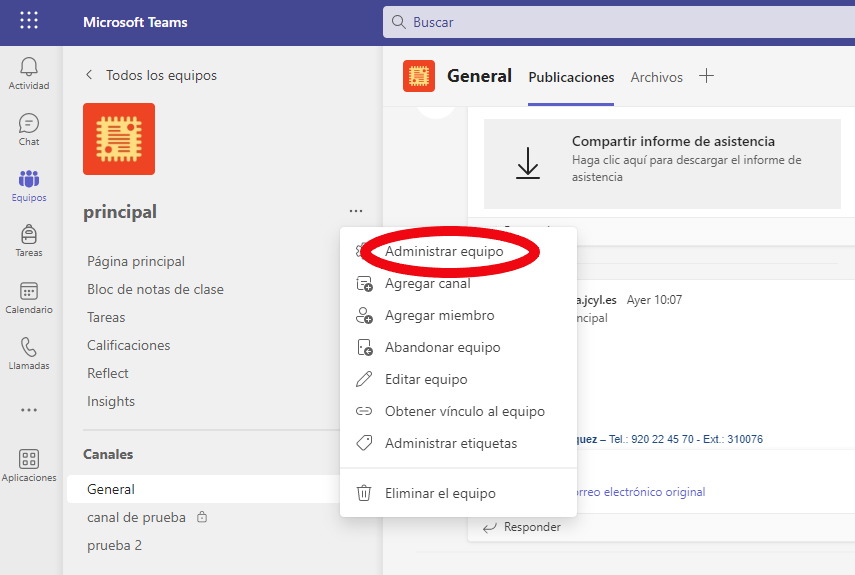The width and height of the screenshot is (855, 575).
Task: Open the Aplicaciones sidebar icon
Action: tap(29, 459)
